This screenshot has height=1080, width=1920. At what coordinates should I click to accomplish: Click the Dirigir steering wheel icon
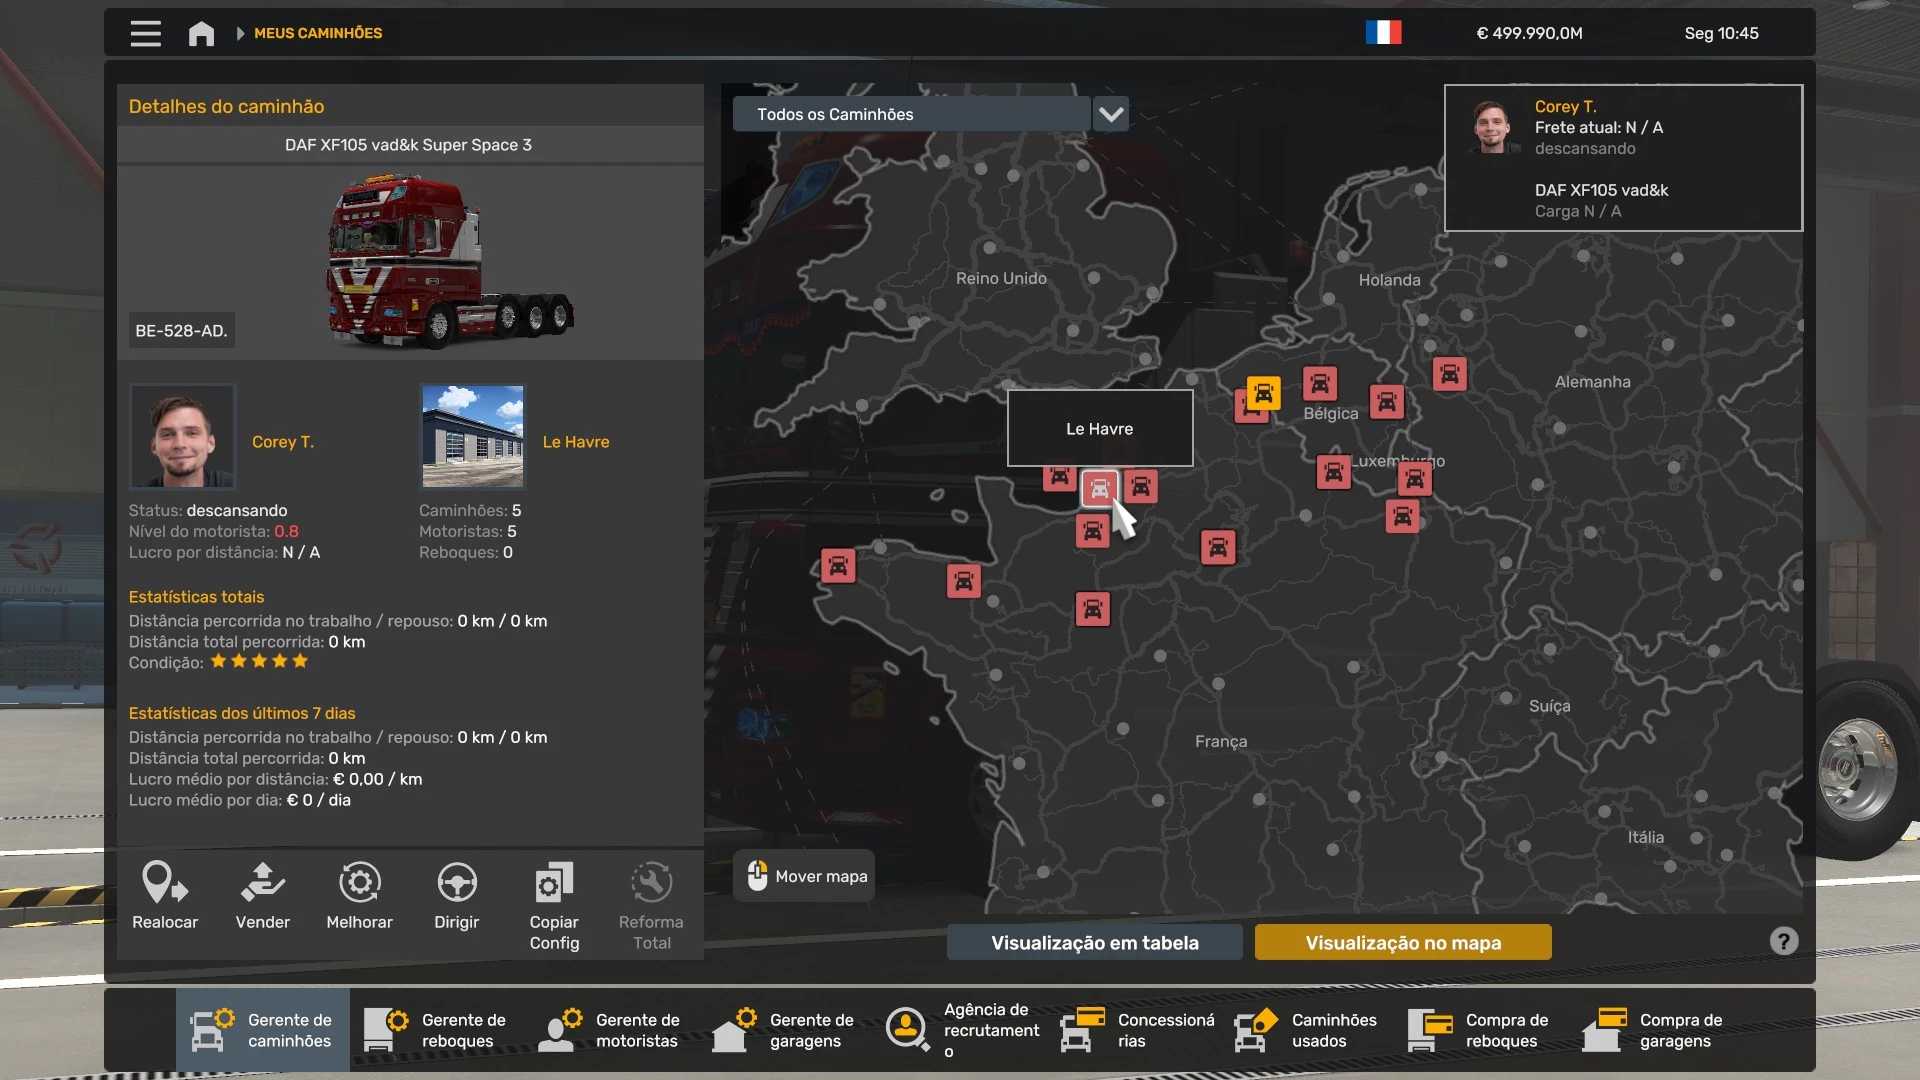(456, 884)
